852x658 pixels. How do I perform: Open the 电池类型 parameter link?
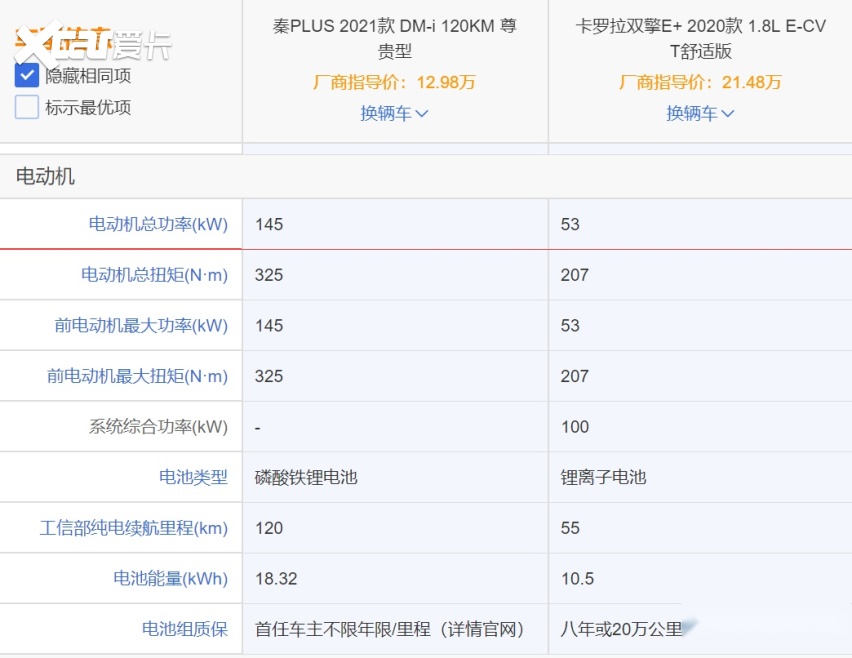pos(193,477)
